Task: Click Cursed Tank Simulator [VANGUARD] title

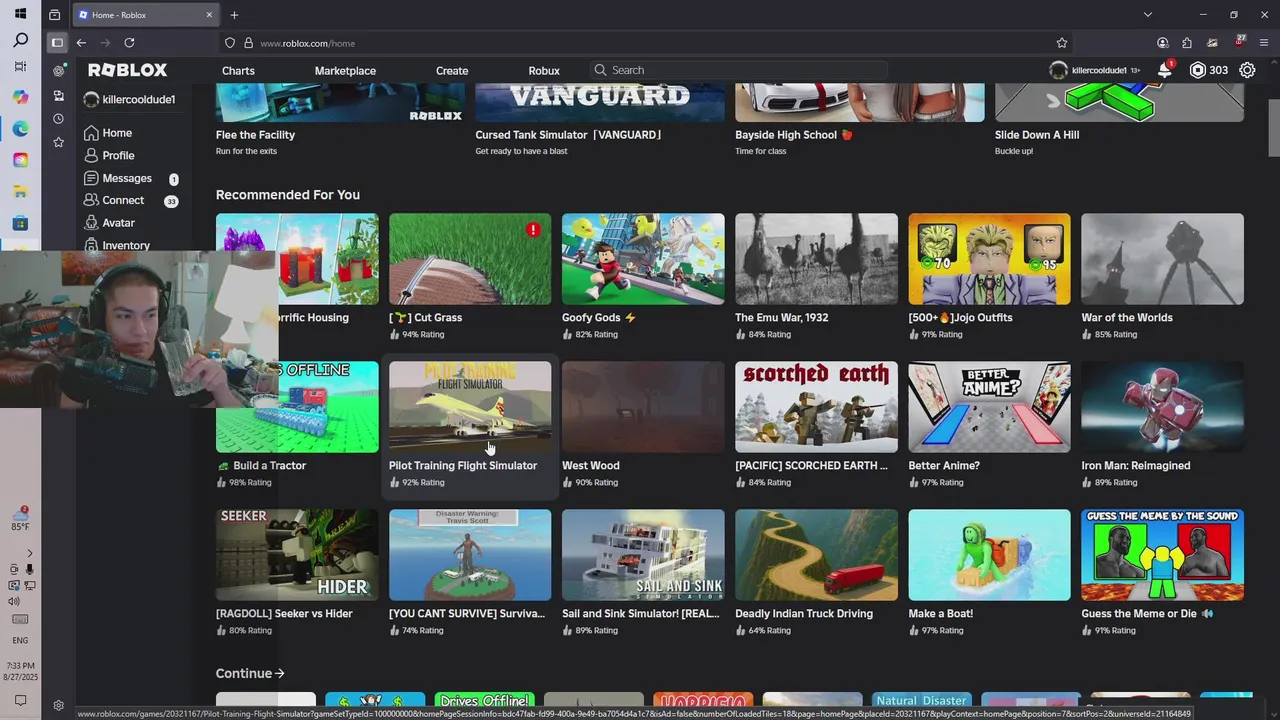Action: [x=568, y=135]
